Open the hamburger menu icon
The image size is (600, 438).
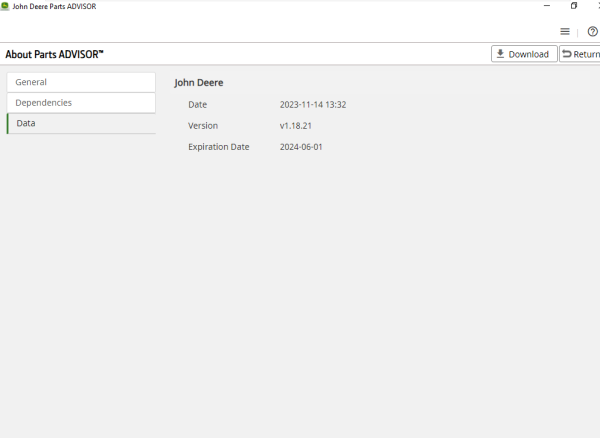(565, 31)
